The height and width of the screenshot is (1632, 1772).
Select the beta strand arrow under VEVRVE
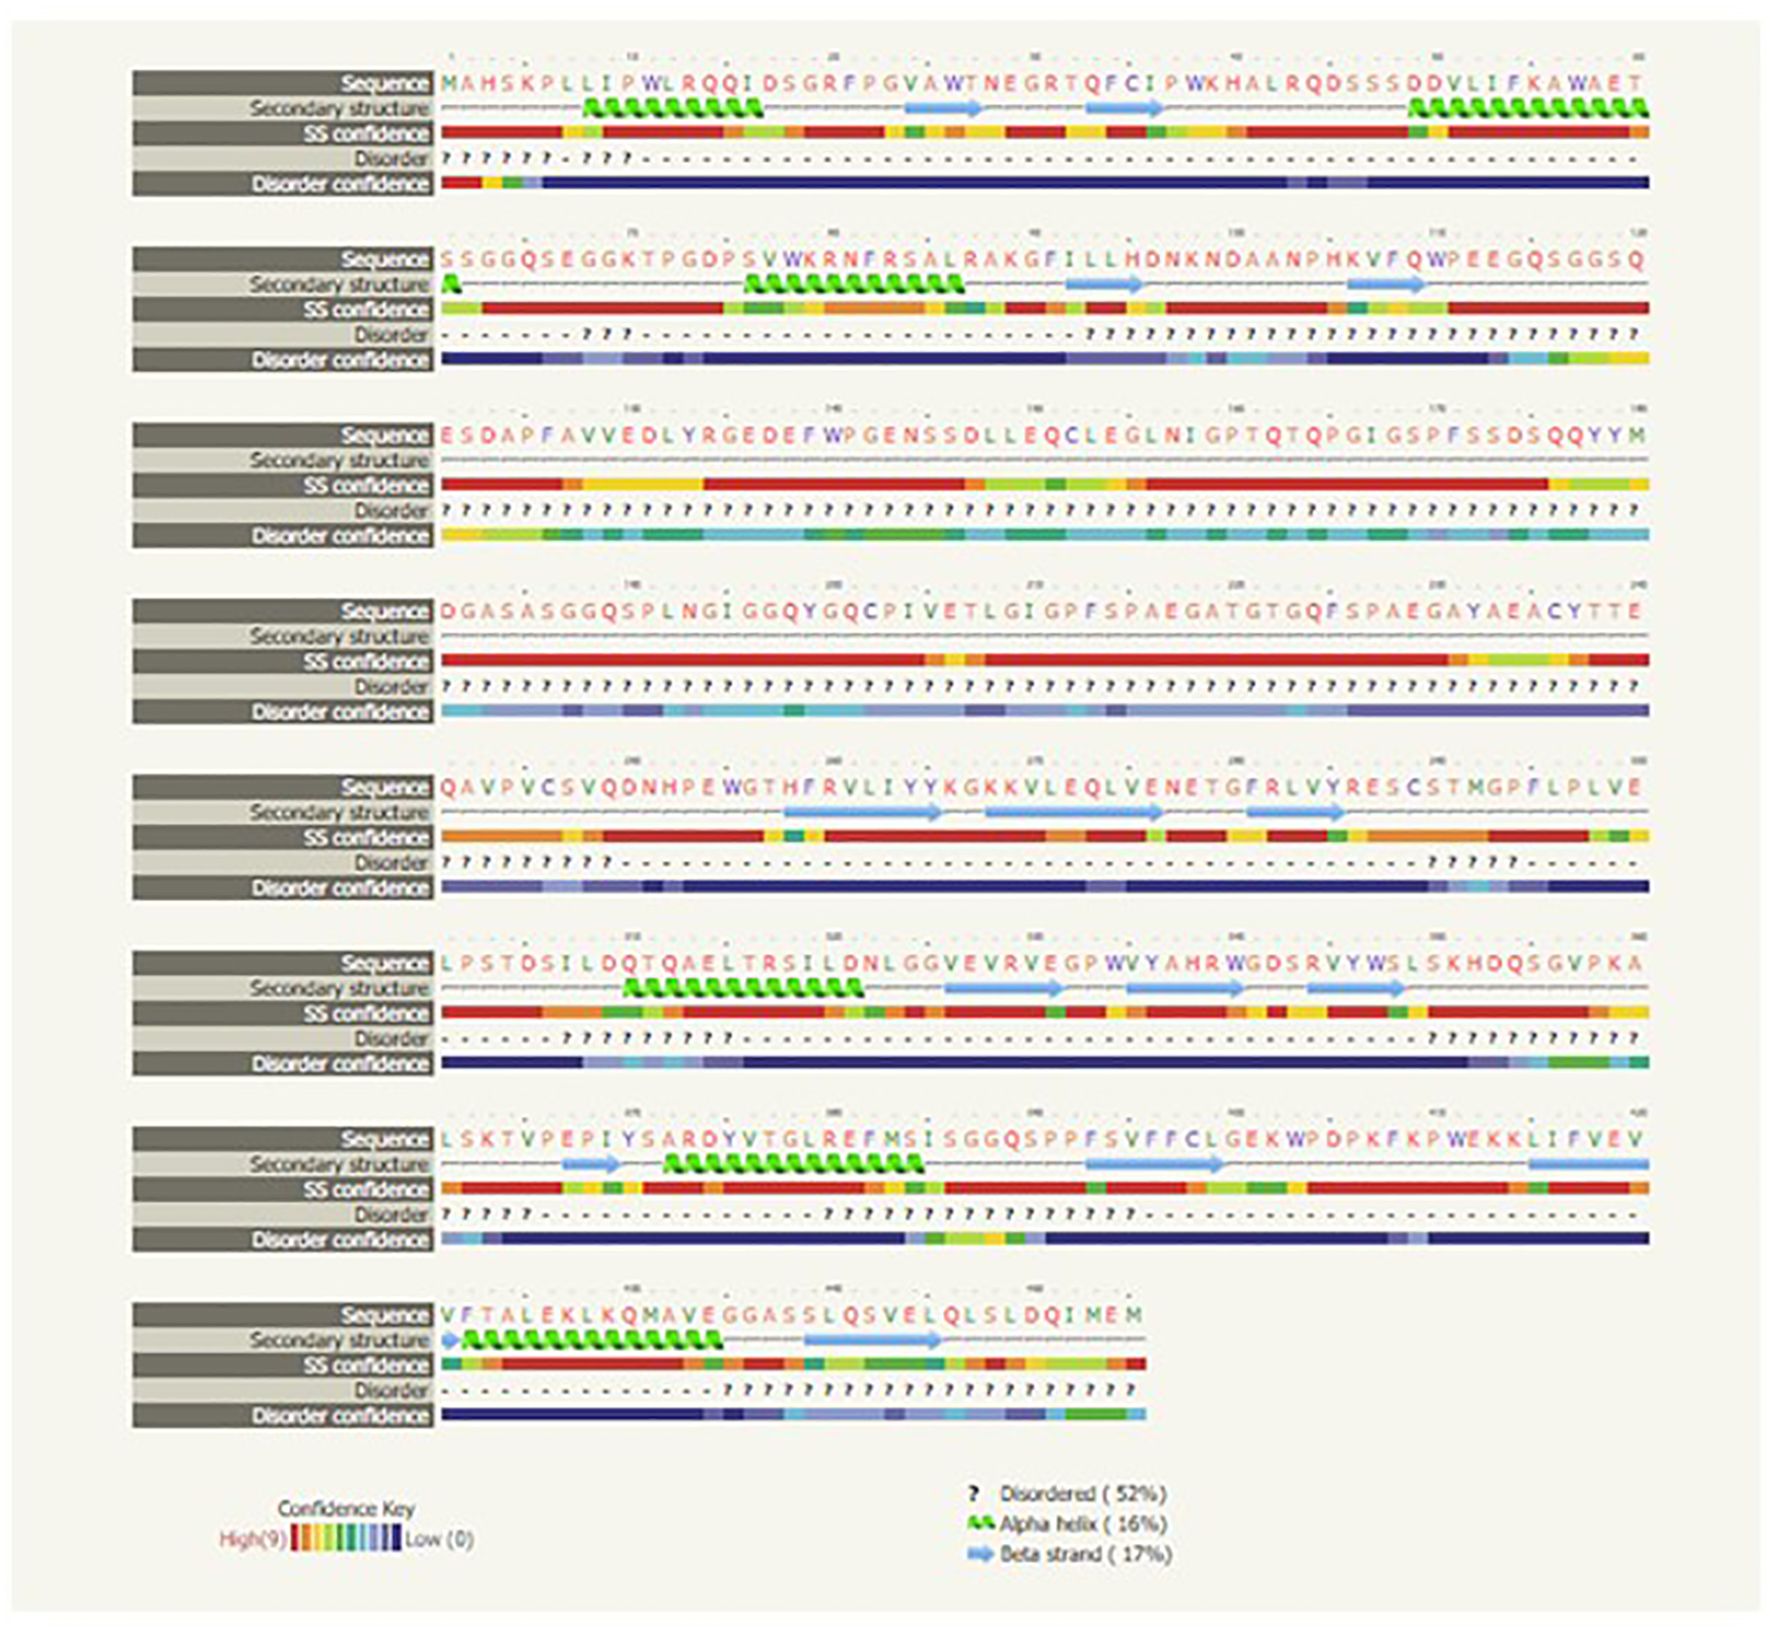1005,988
